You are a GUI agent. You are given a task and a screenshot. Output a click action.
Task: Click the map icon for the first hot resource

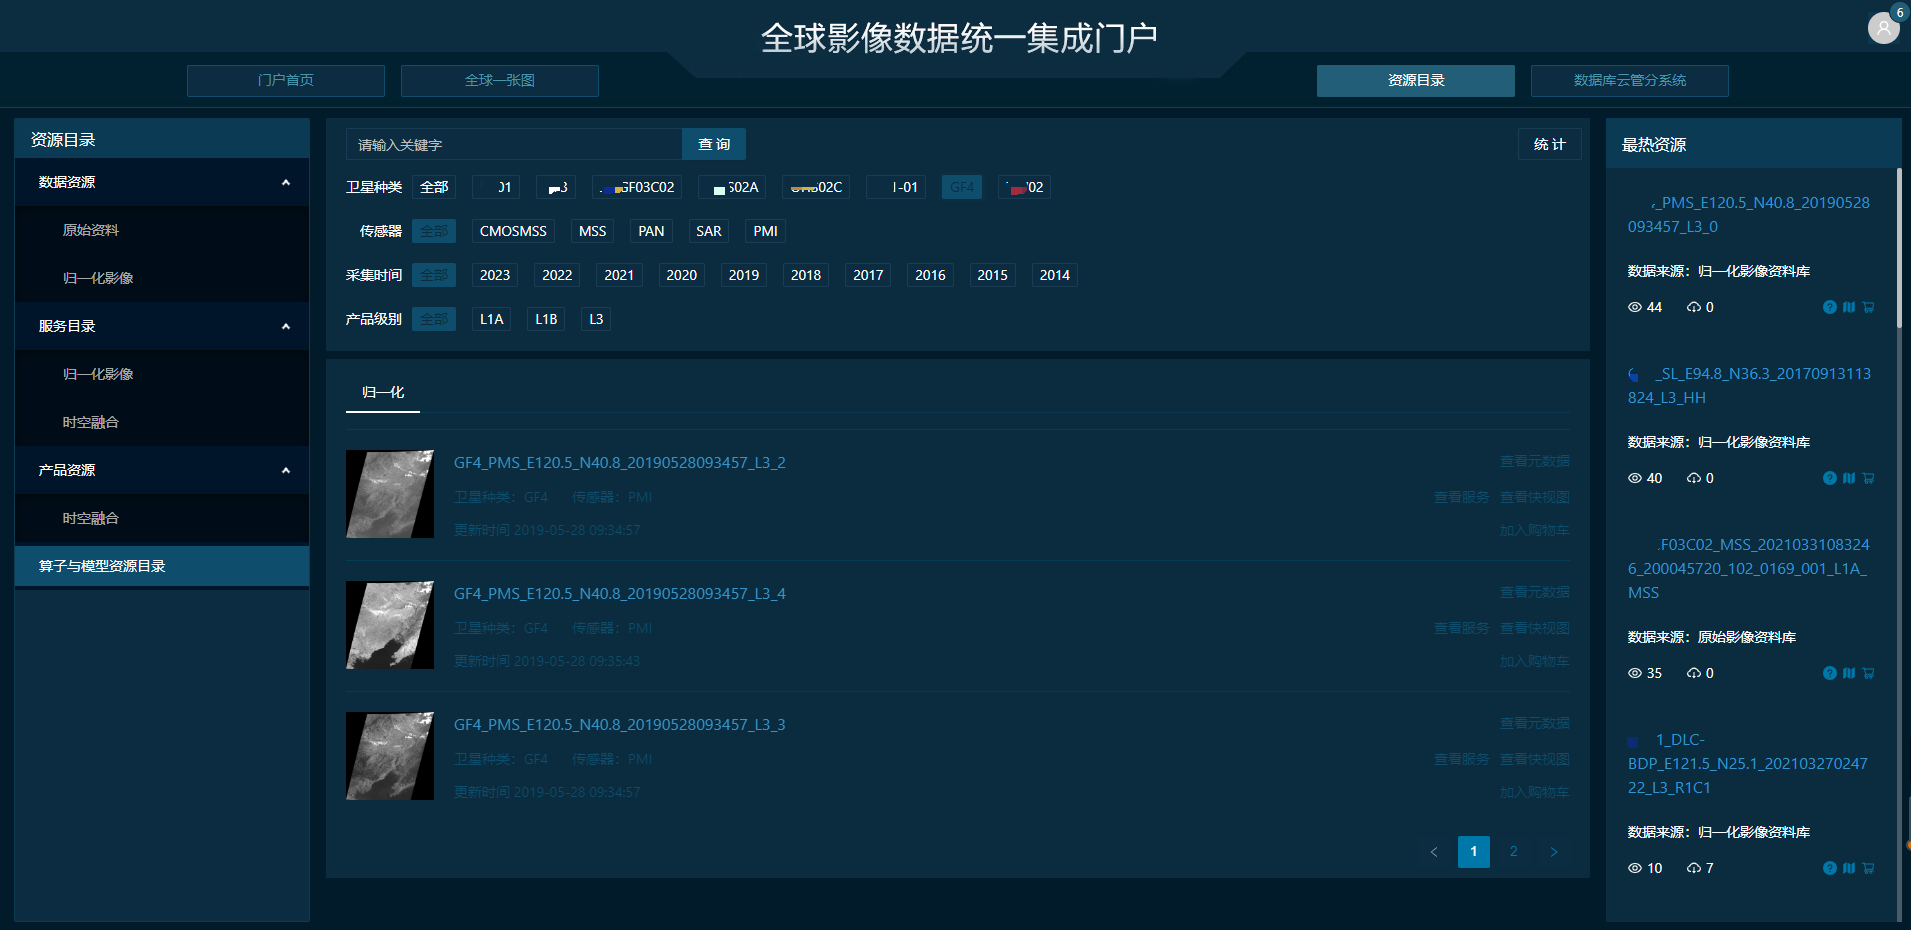click(x=1849, y=307)
